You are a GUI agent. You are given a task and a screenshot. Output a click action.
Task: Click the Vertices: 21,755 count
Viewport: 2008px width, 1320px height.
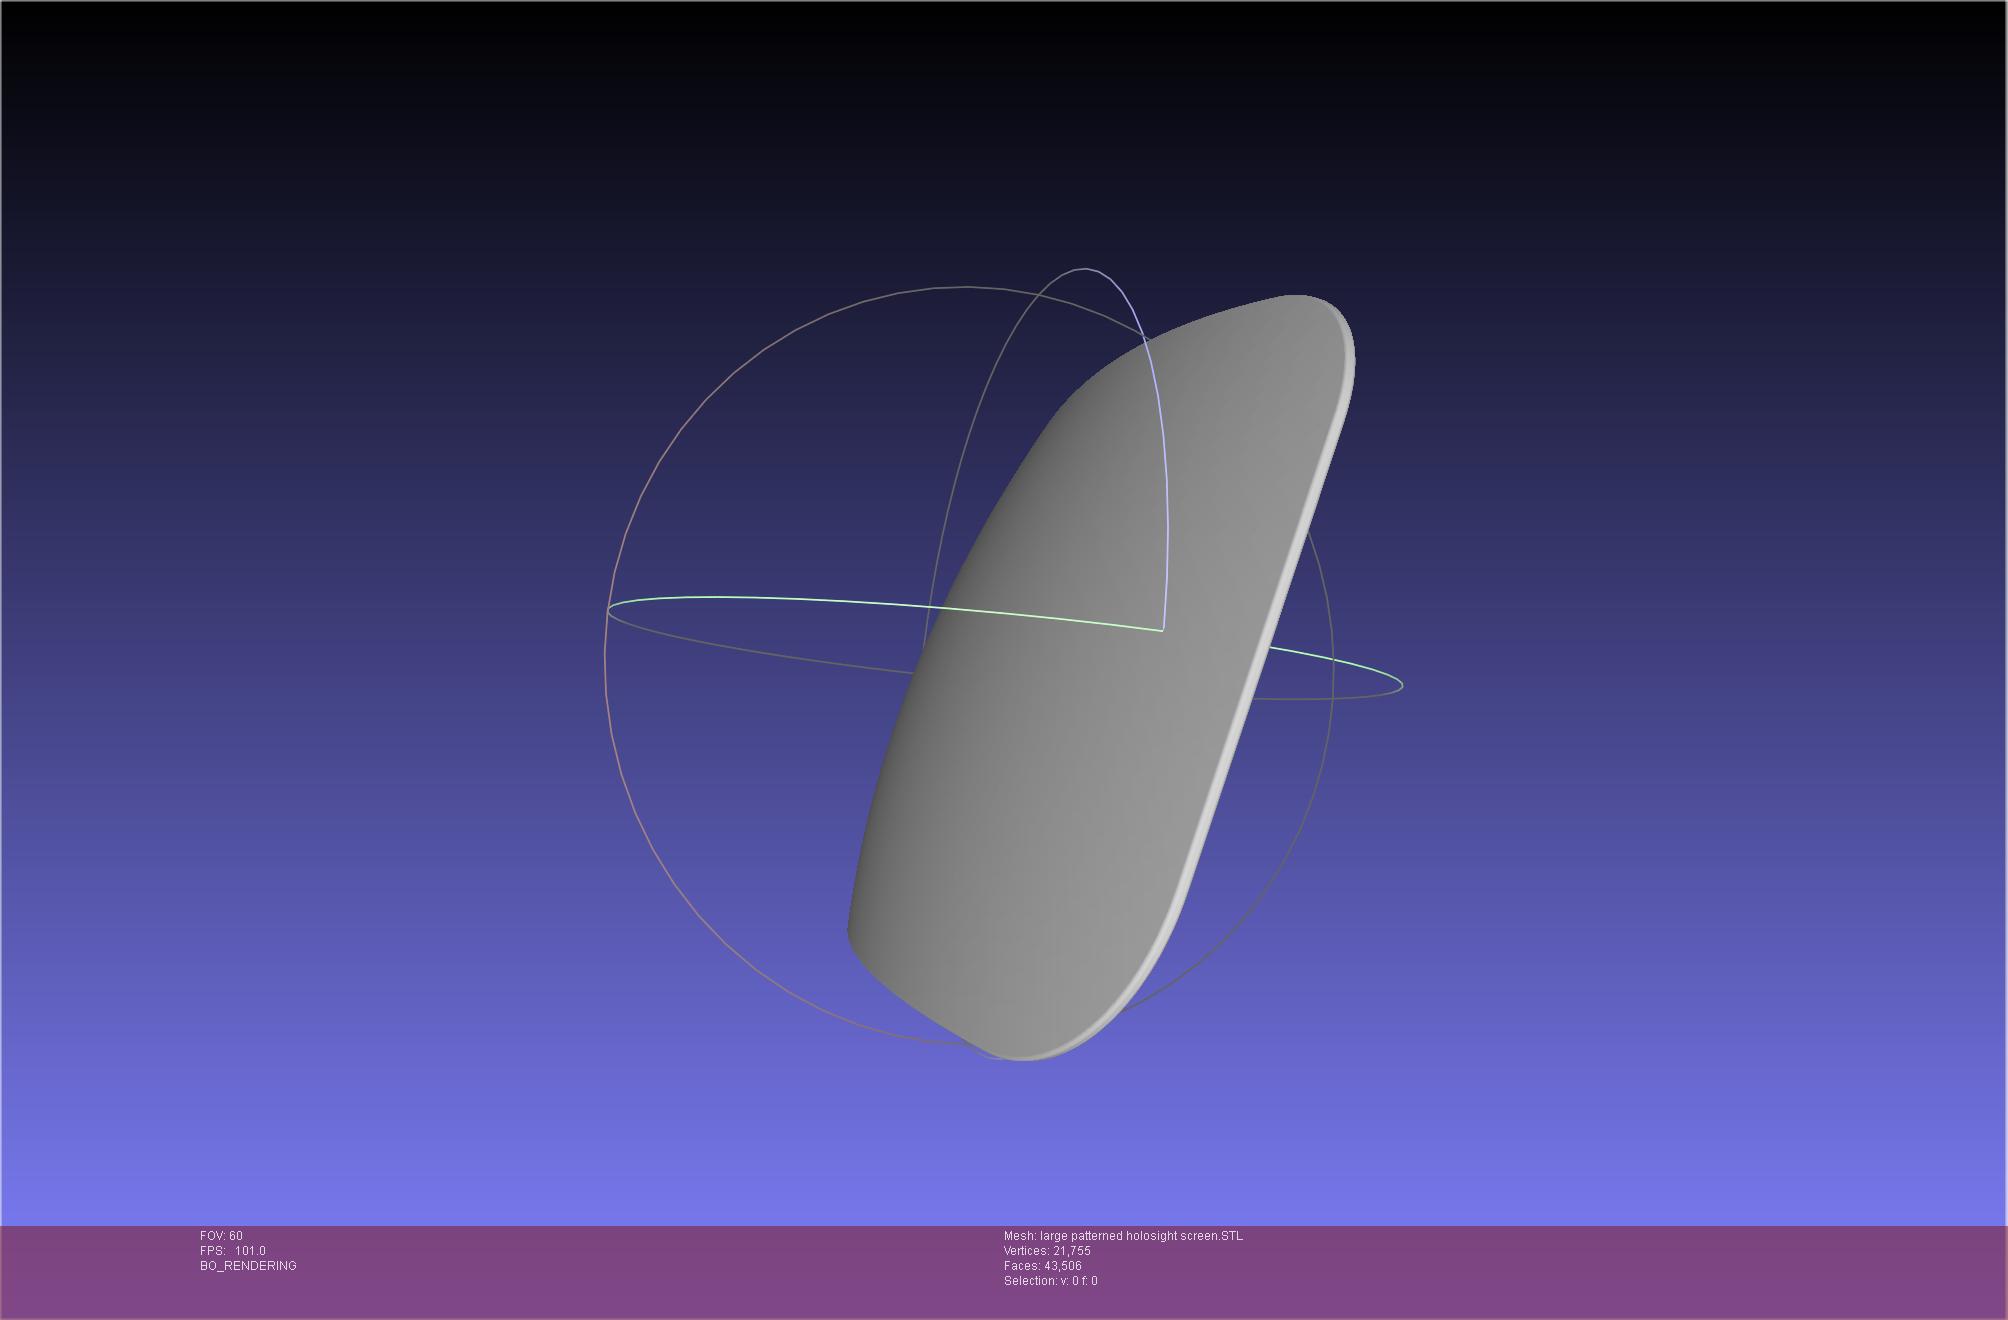pos(1047,1251)
